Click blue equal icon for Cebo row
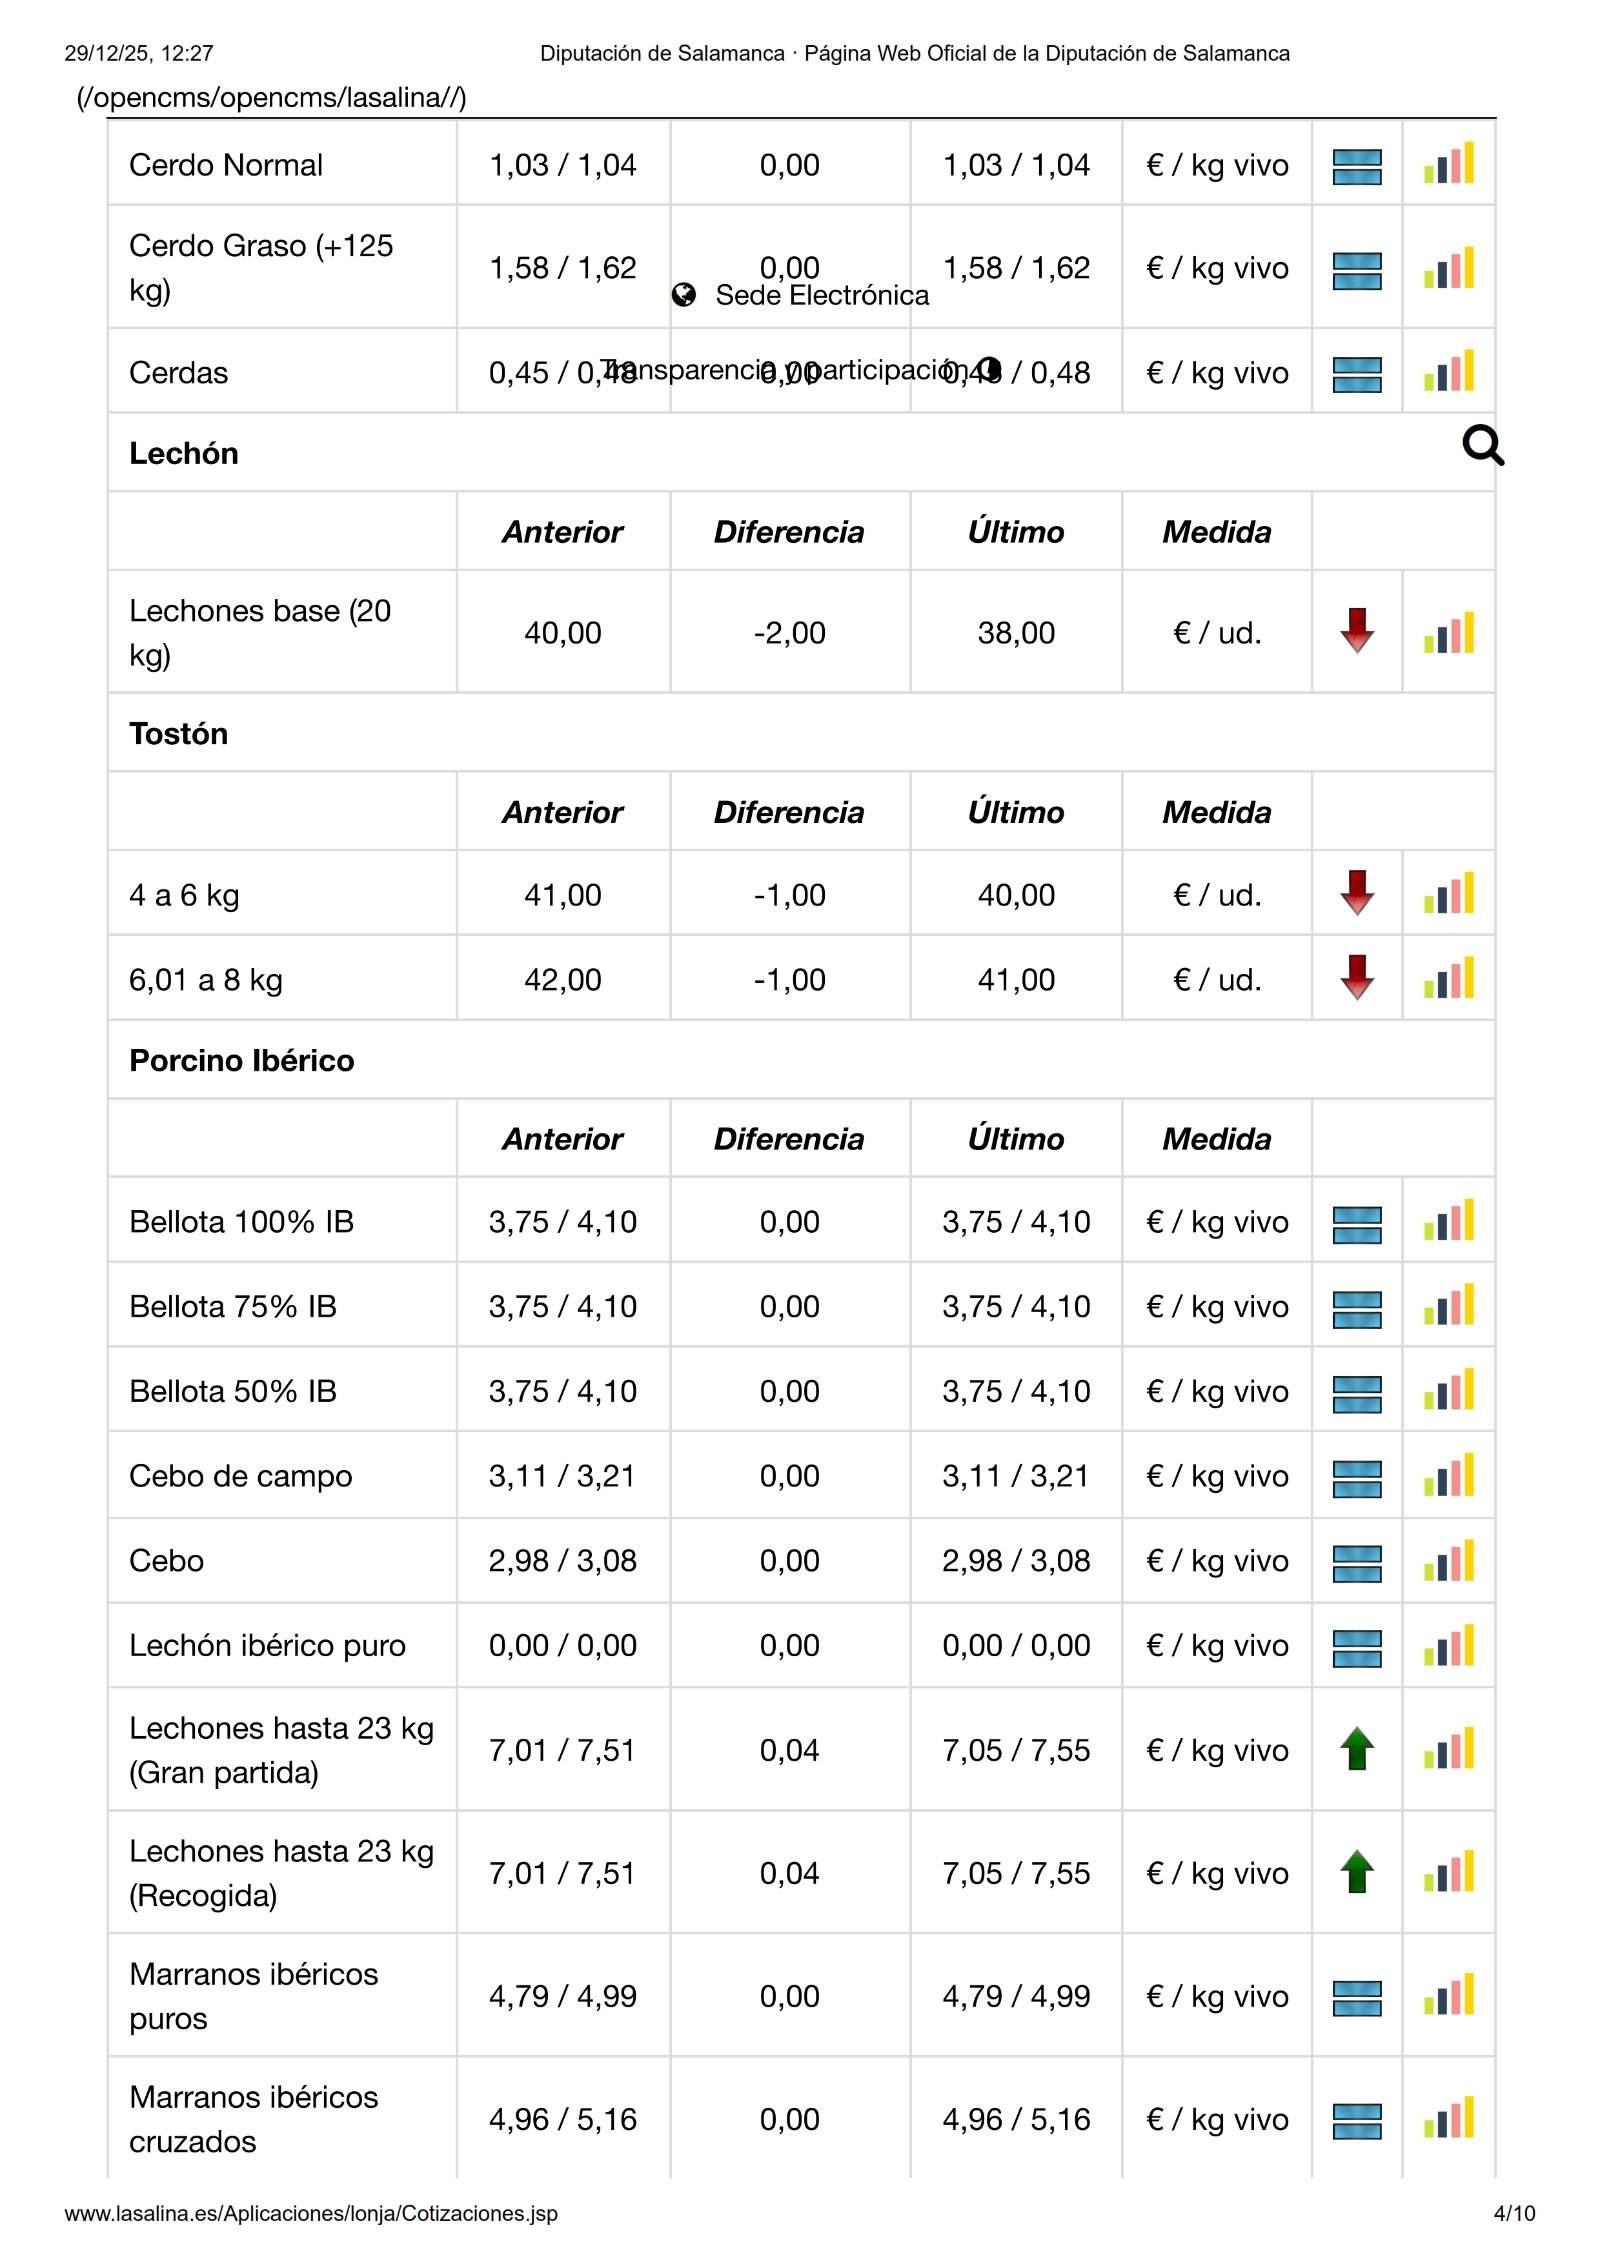Screen dimensions: 1600x2264 tap(1356, 1562)
